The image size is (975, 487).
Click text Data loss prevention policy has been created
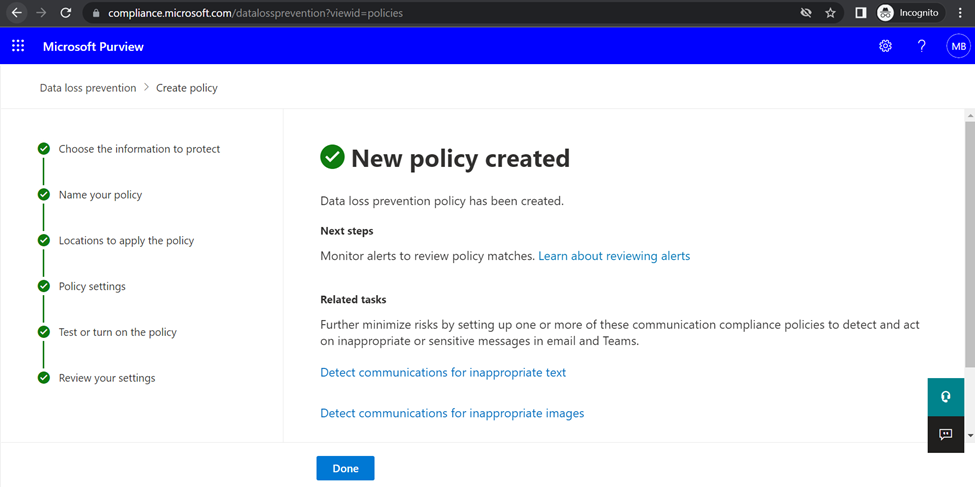[442, 201]
